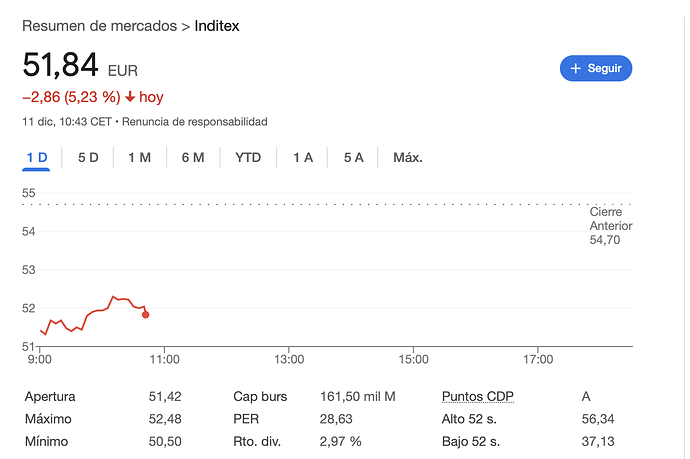This screenshot has width=690, height=459.
Task: Switch to the 5 D tab
Action: [88, 158]
